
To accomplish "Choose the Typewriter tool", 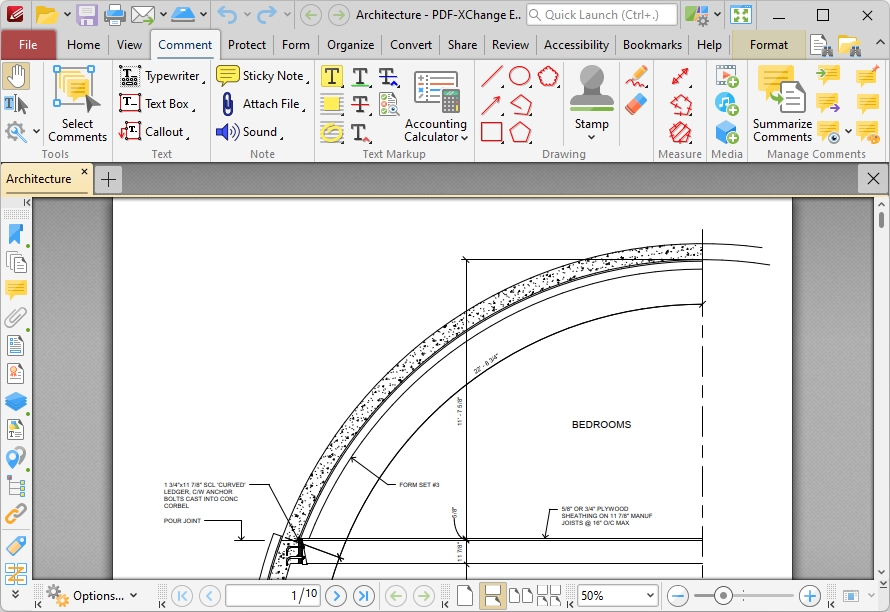I will (162, 76).
